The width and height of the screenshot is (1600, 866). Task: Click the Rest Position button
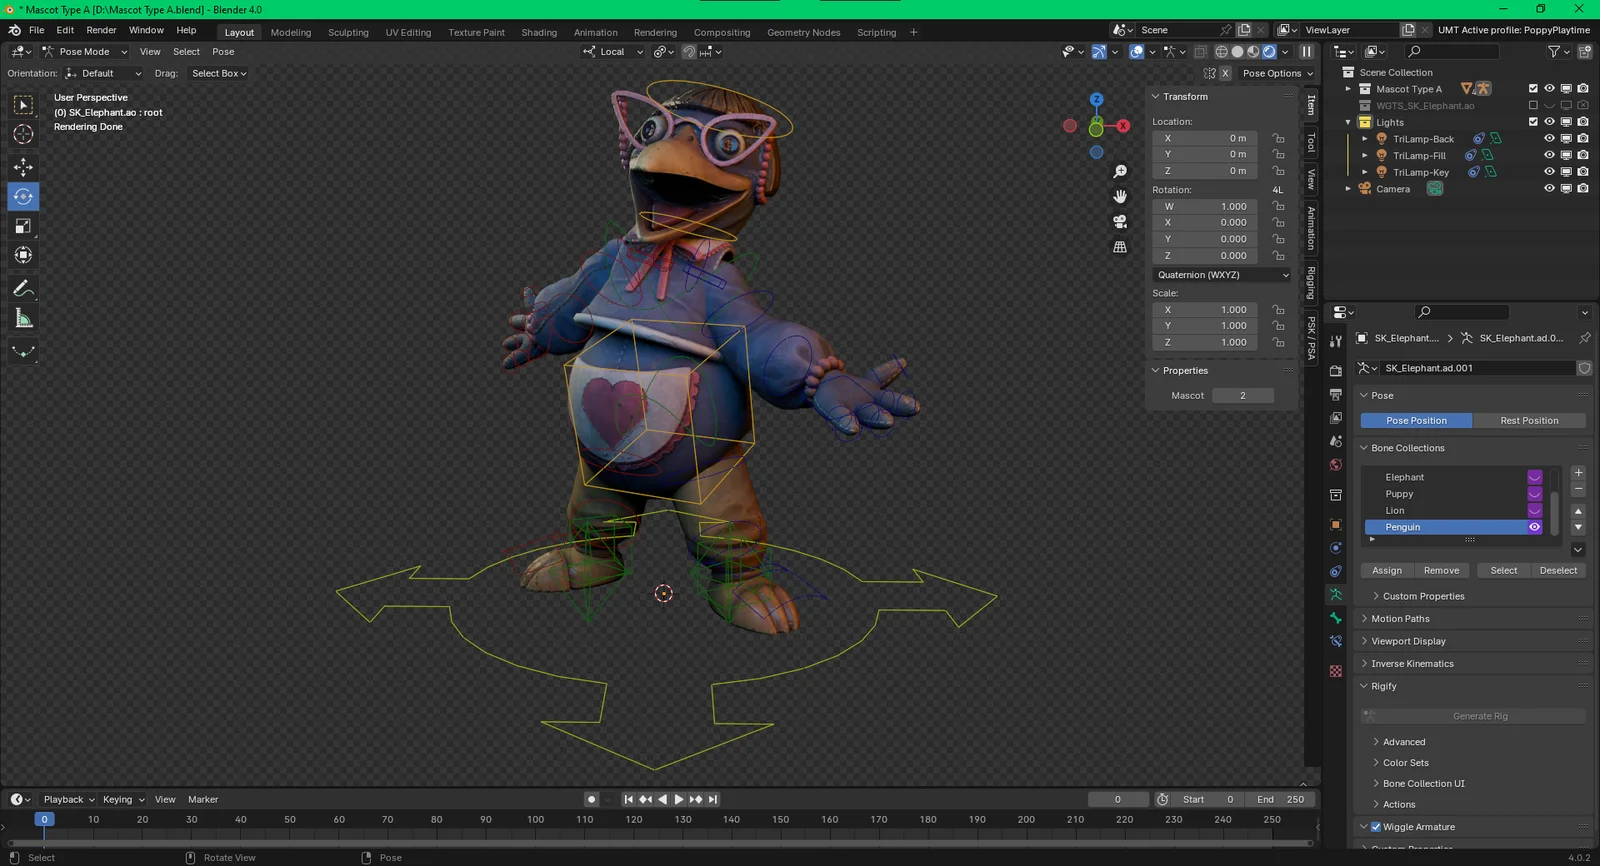point(1529,421)
